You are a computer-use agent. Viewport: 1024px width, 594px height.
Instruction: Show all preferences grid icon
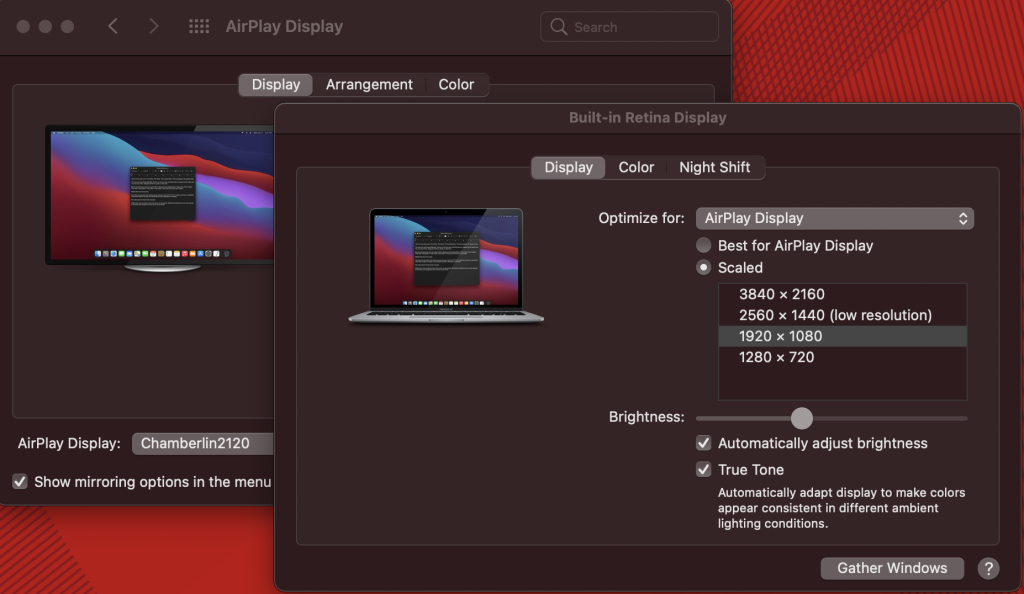[199, 26]
